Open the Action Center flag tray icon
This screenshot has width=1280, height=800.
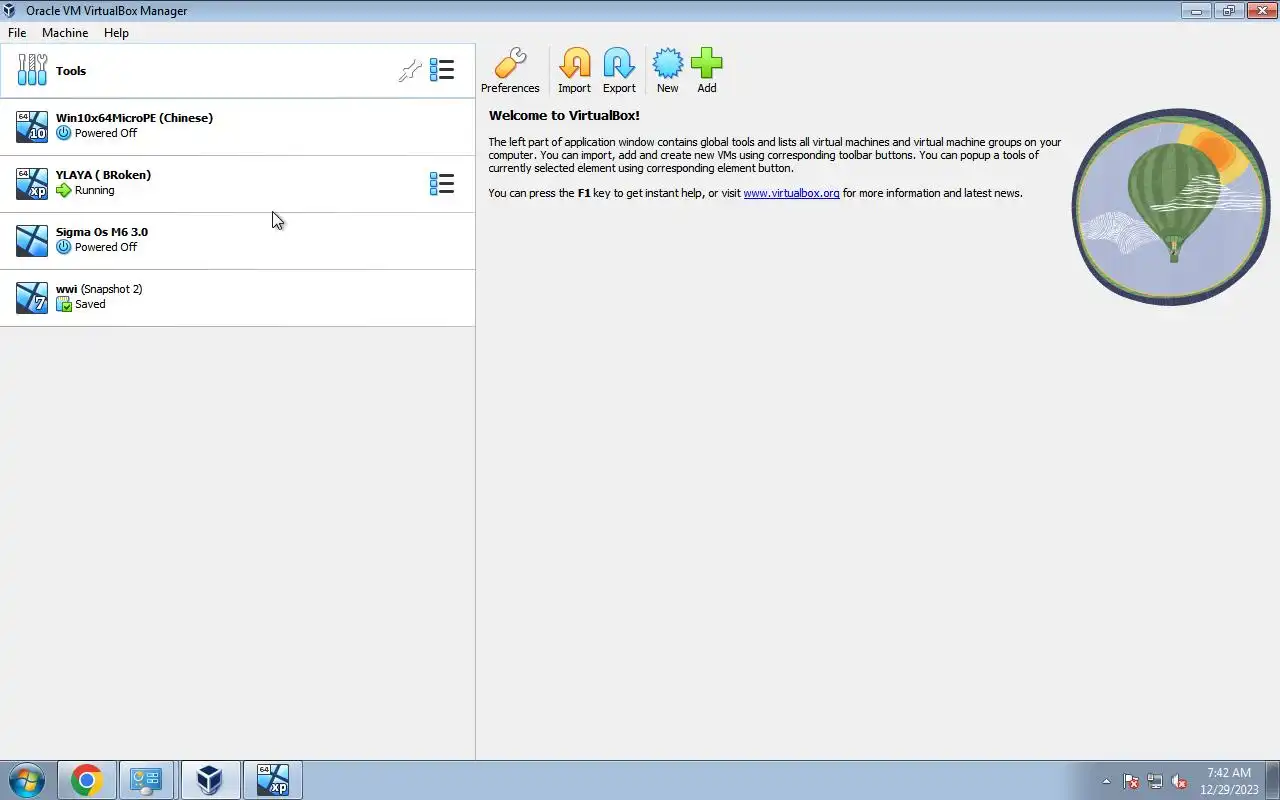click(1131, 782)
